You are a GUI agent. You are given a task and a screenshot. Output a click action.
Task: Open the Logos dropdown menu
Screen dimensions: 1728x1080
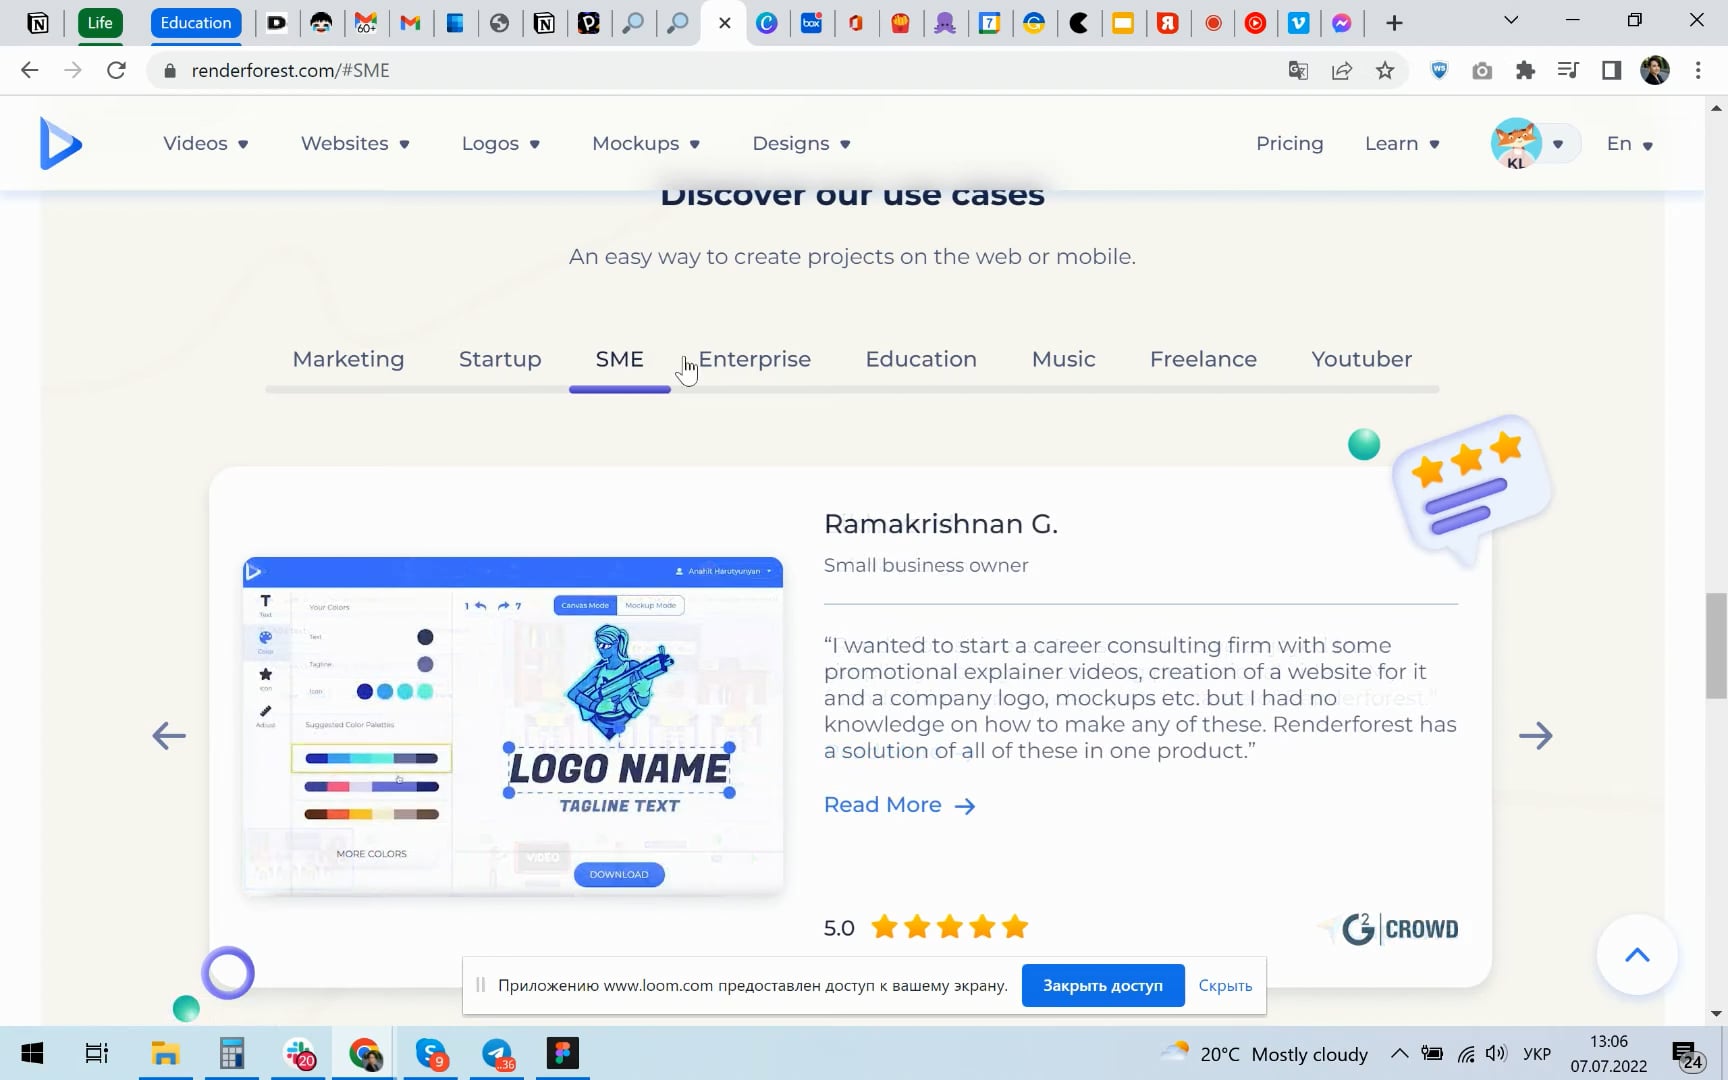500,143
